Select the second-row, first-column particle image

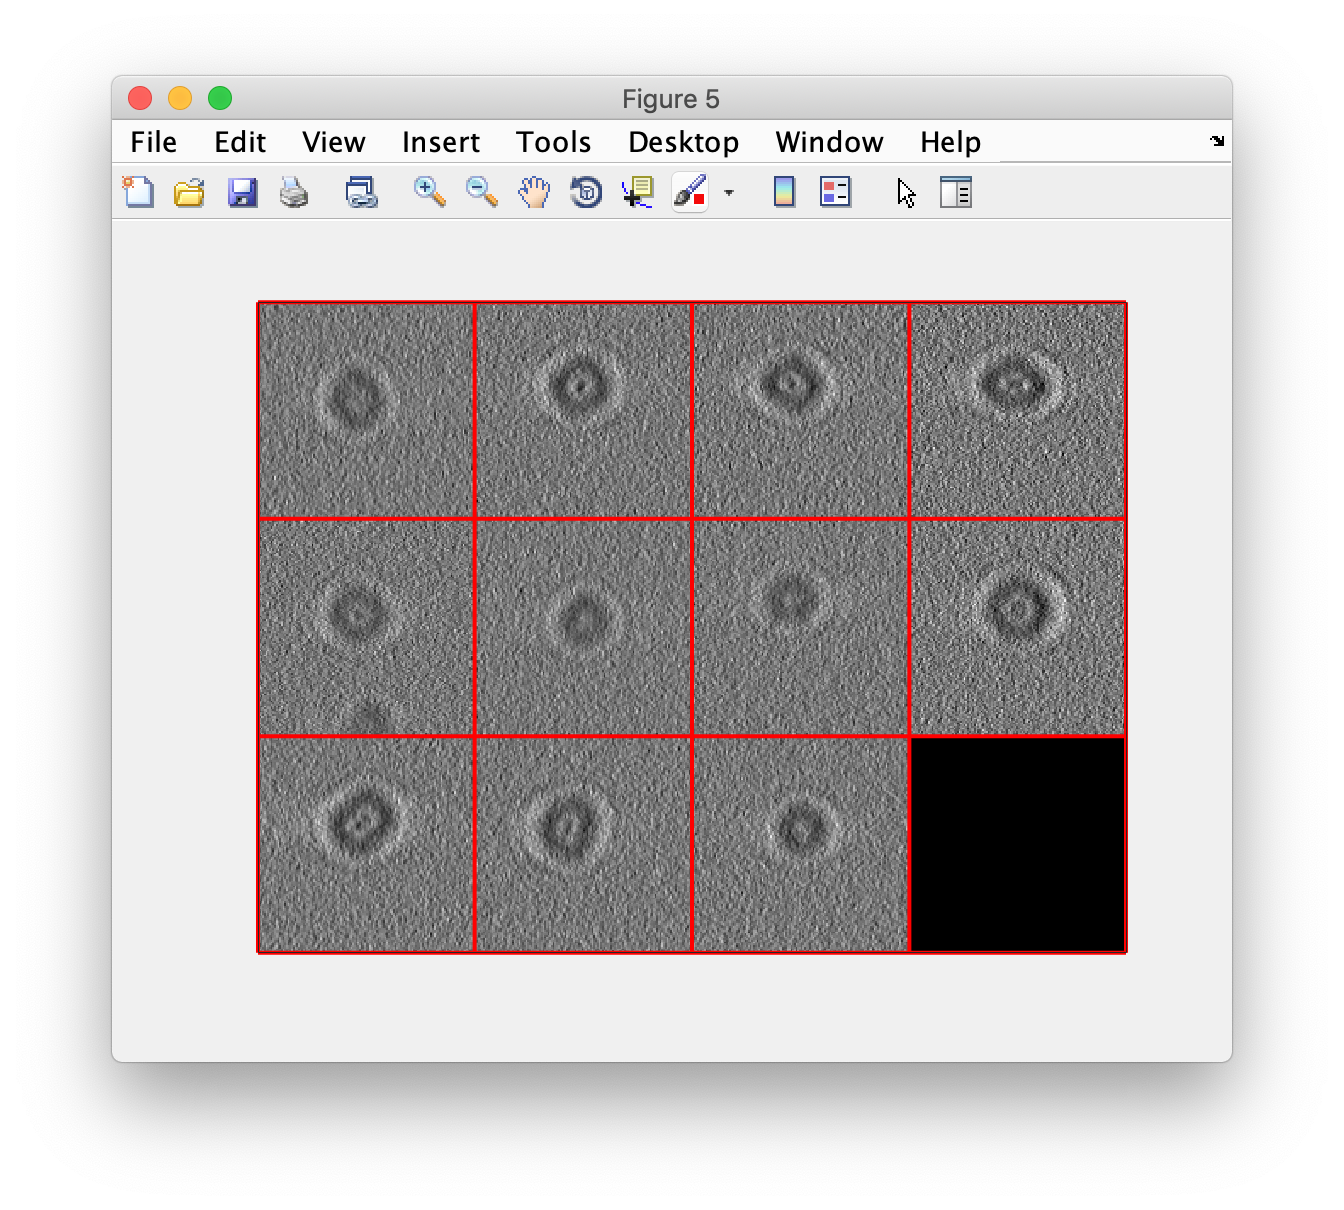pyautogui.click(x=366, y=627)
